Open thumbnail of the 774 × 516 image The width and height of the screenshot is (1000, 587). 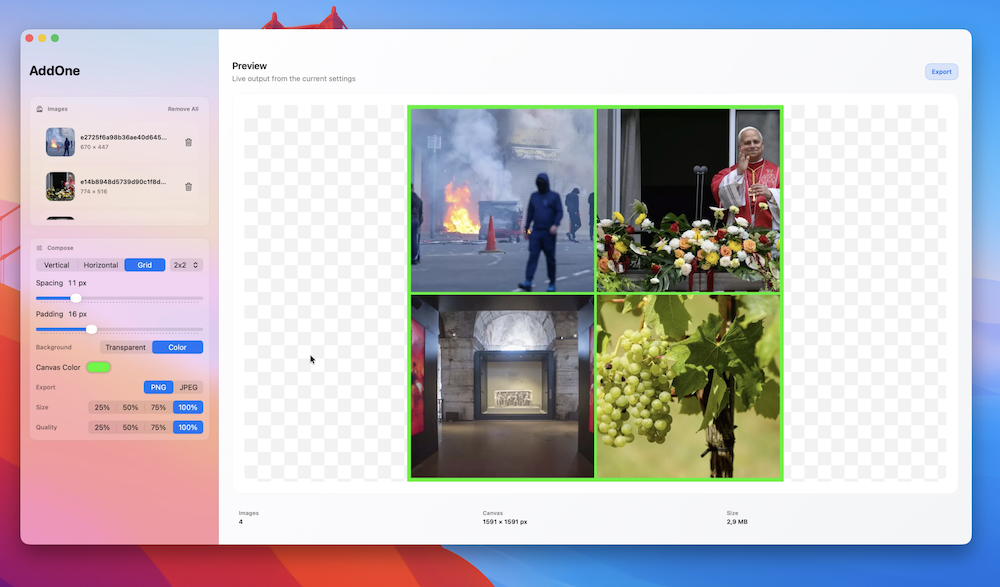tap(60, 186)
